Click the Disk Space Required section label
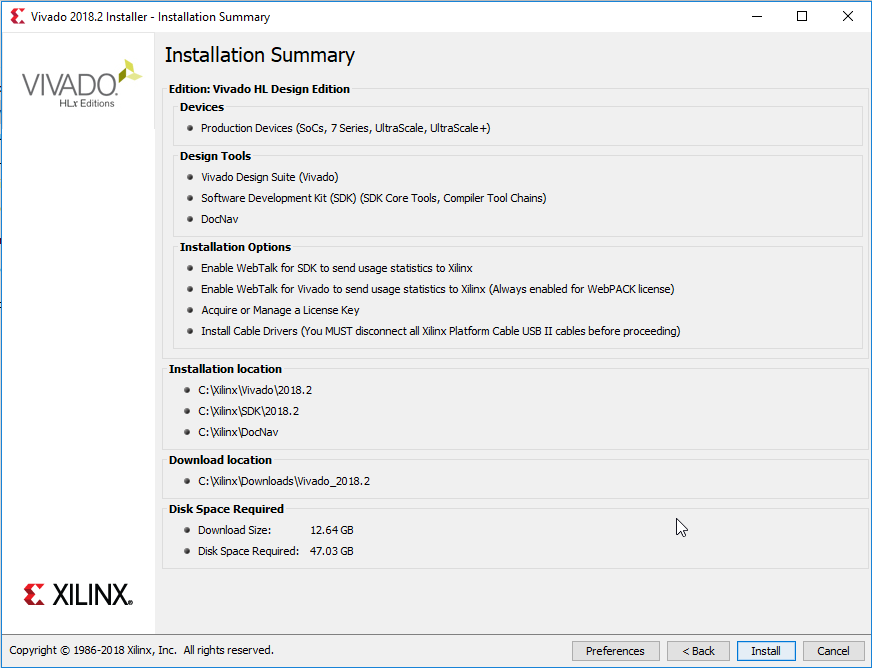 coord(226,509)
